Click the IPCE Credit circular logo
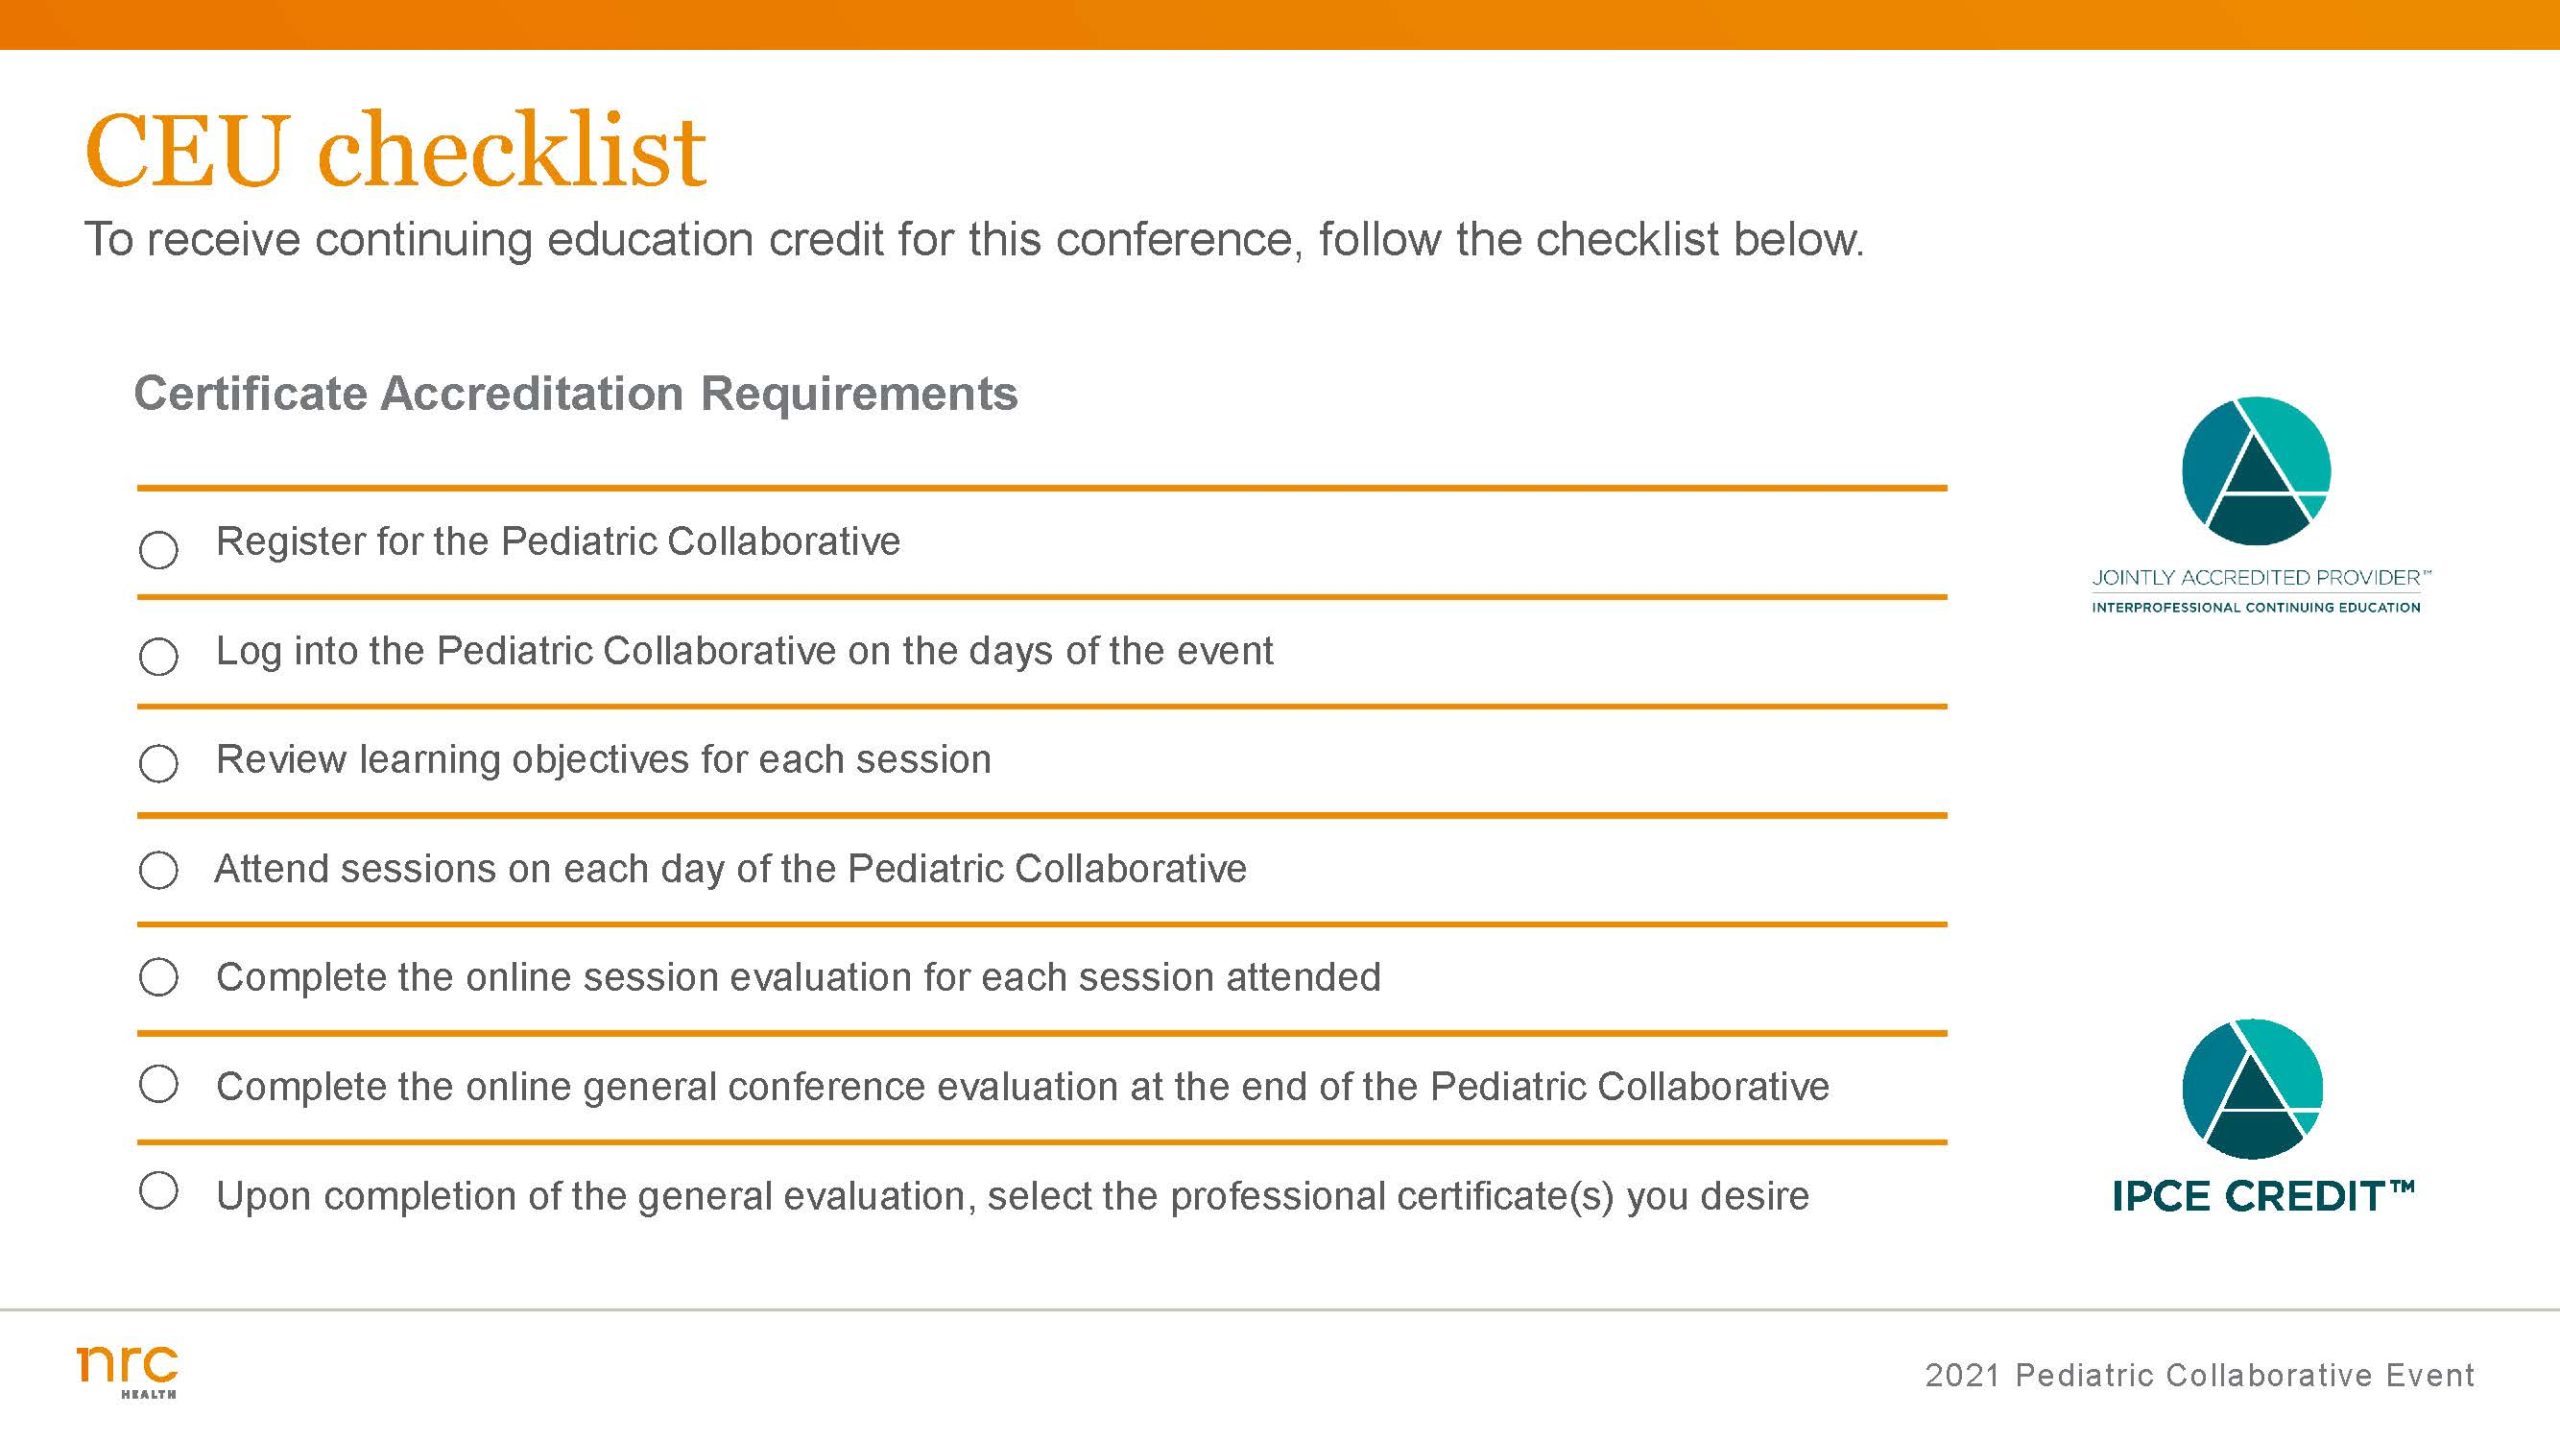The image size is (2560, 1440). tap(2252, 1089)
